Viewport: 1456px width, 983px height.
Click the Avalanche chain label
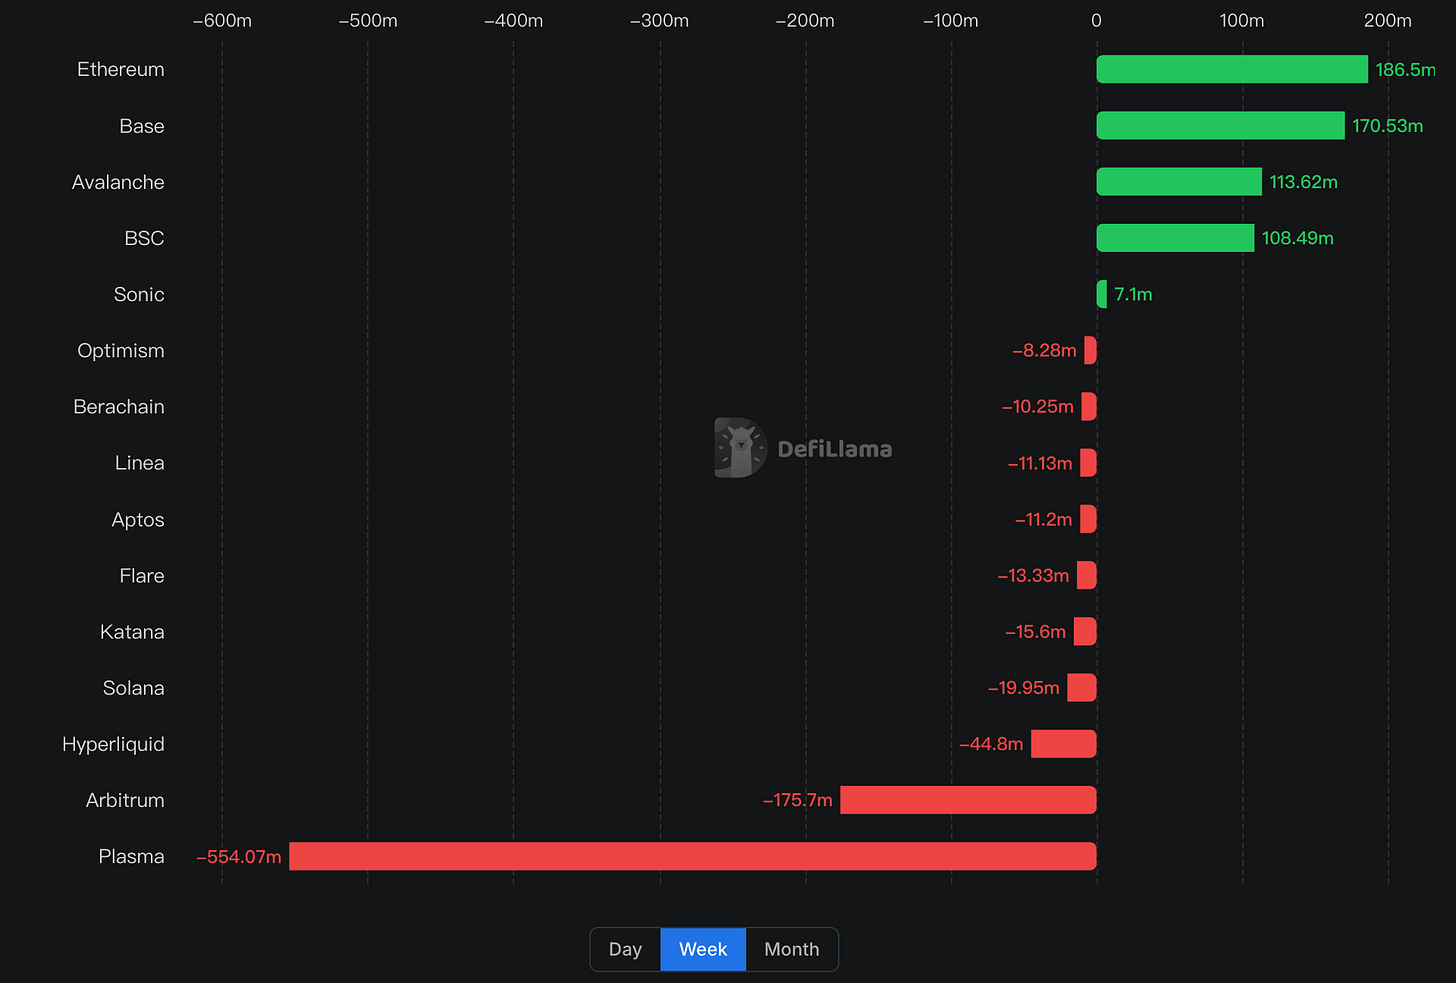tap(118, 182)
